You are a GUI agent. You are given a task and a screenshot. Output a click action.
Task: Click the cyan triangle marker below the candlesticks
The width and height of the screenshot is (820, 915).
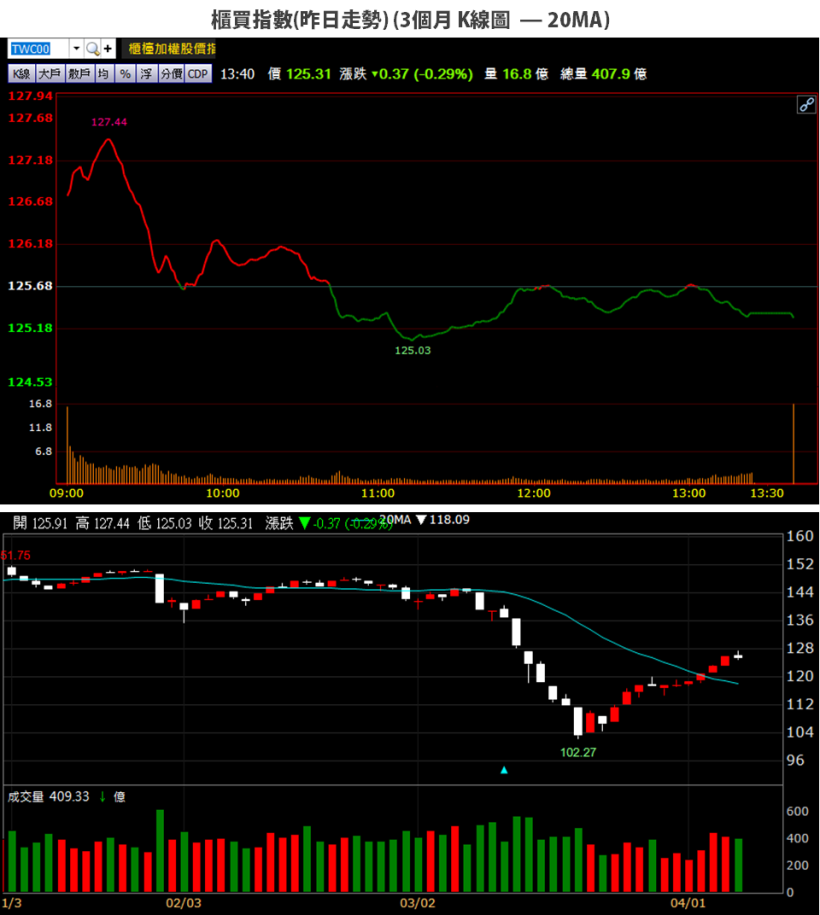point(504,770)
